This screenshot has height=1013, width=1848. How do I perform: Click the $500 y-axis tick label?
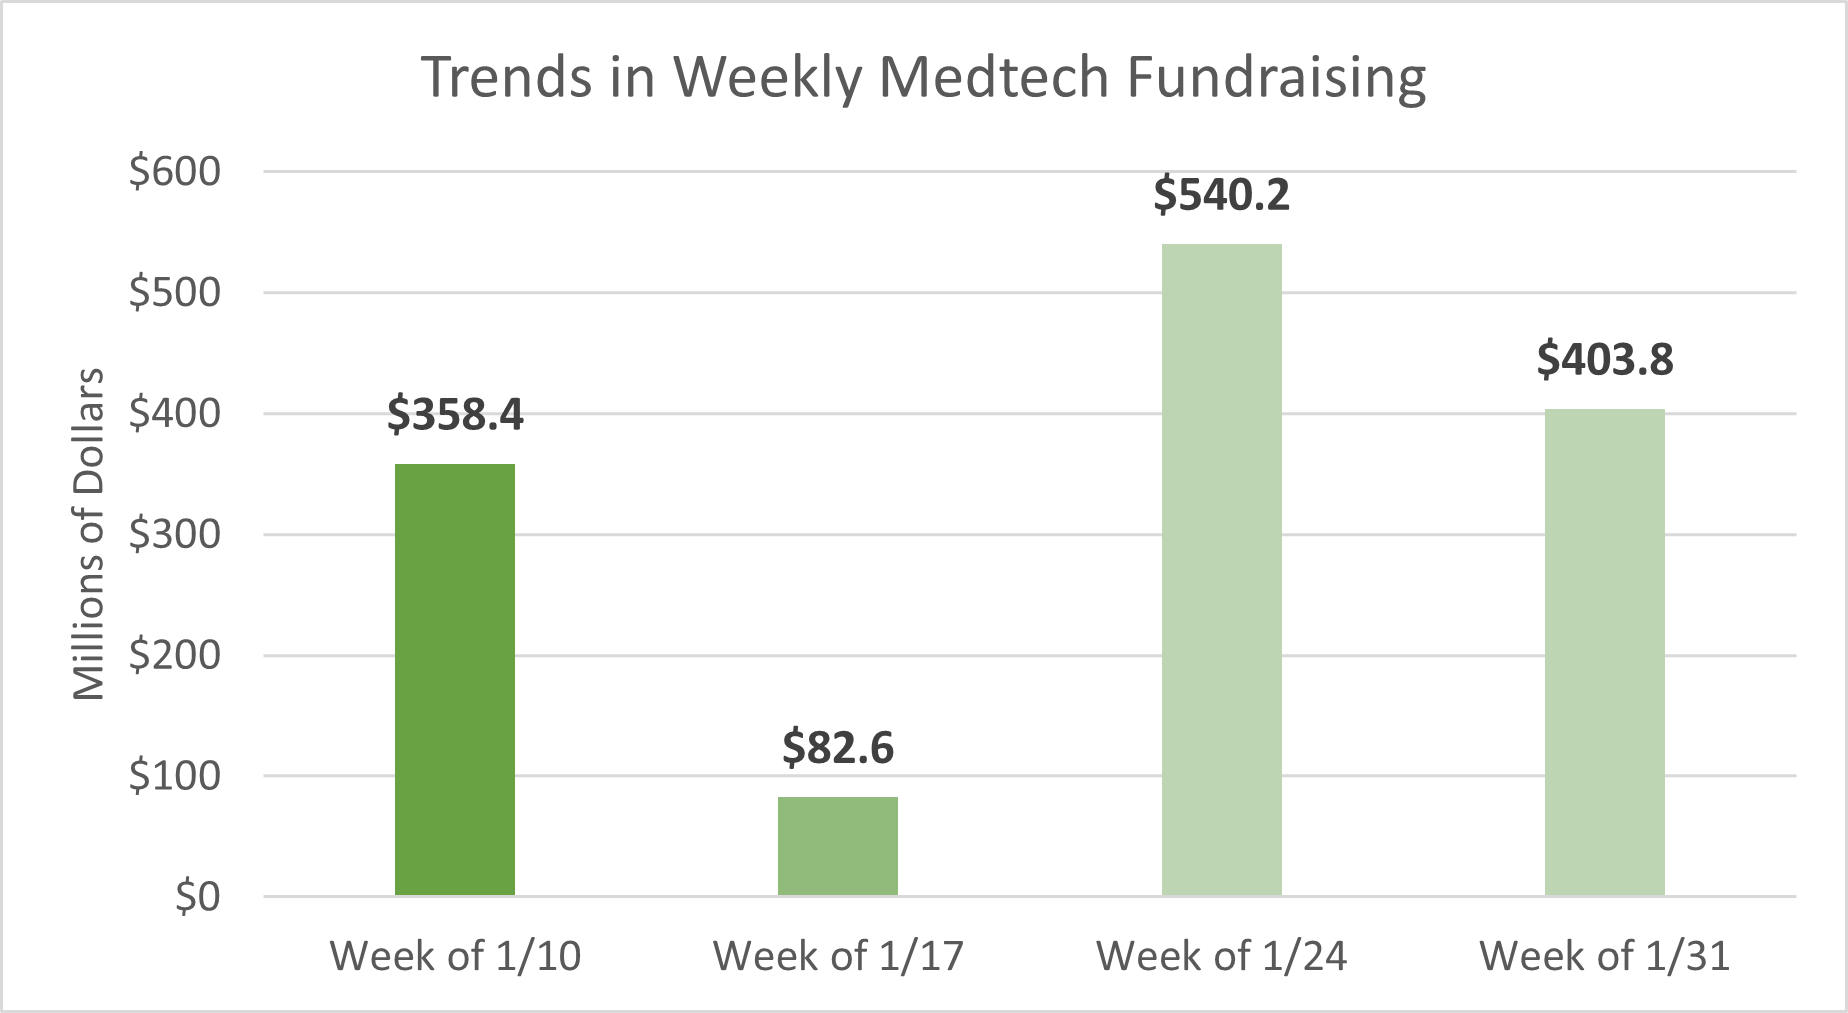click(x=175, y=293)
